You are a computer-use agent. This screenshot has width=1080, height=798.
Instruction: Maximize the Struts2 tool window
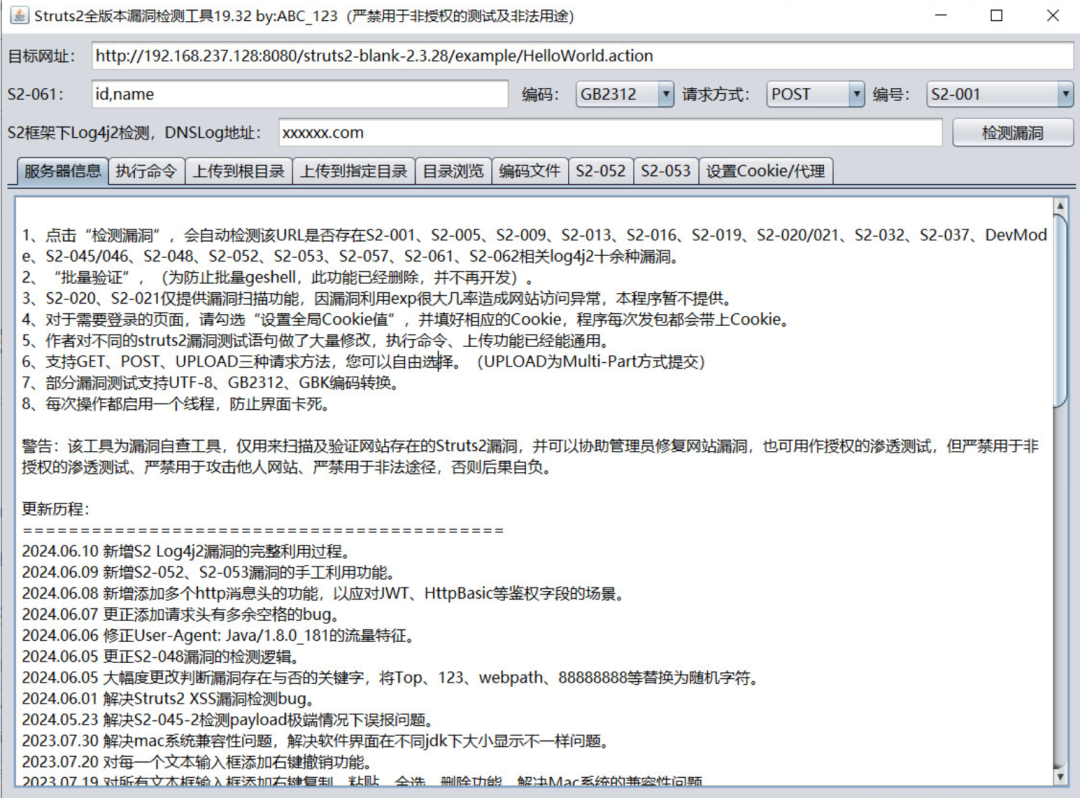[x=997, y=15]
